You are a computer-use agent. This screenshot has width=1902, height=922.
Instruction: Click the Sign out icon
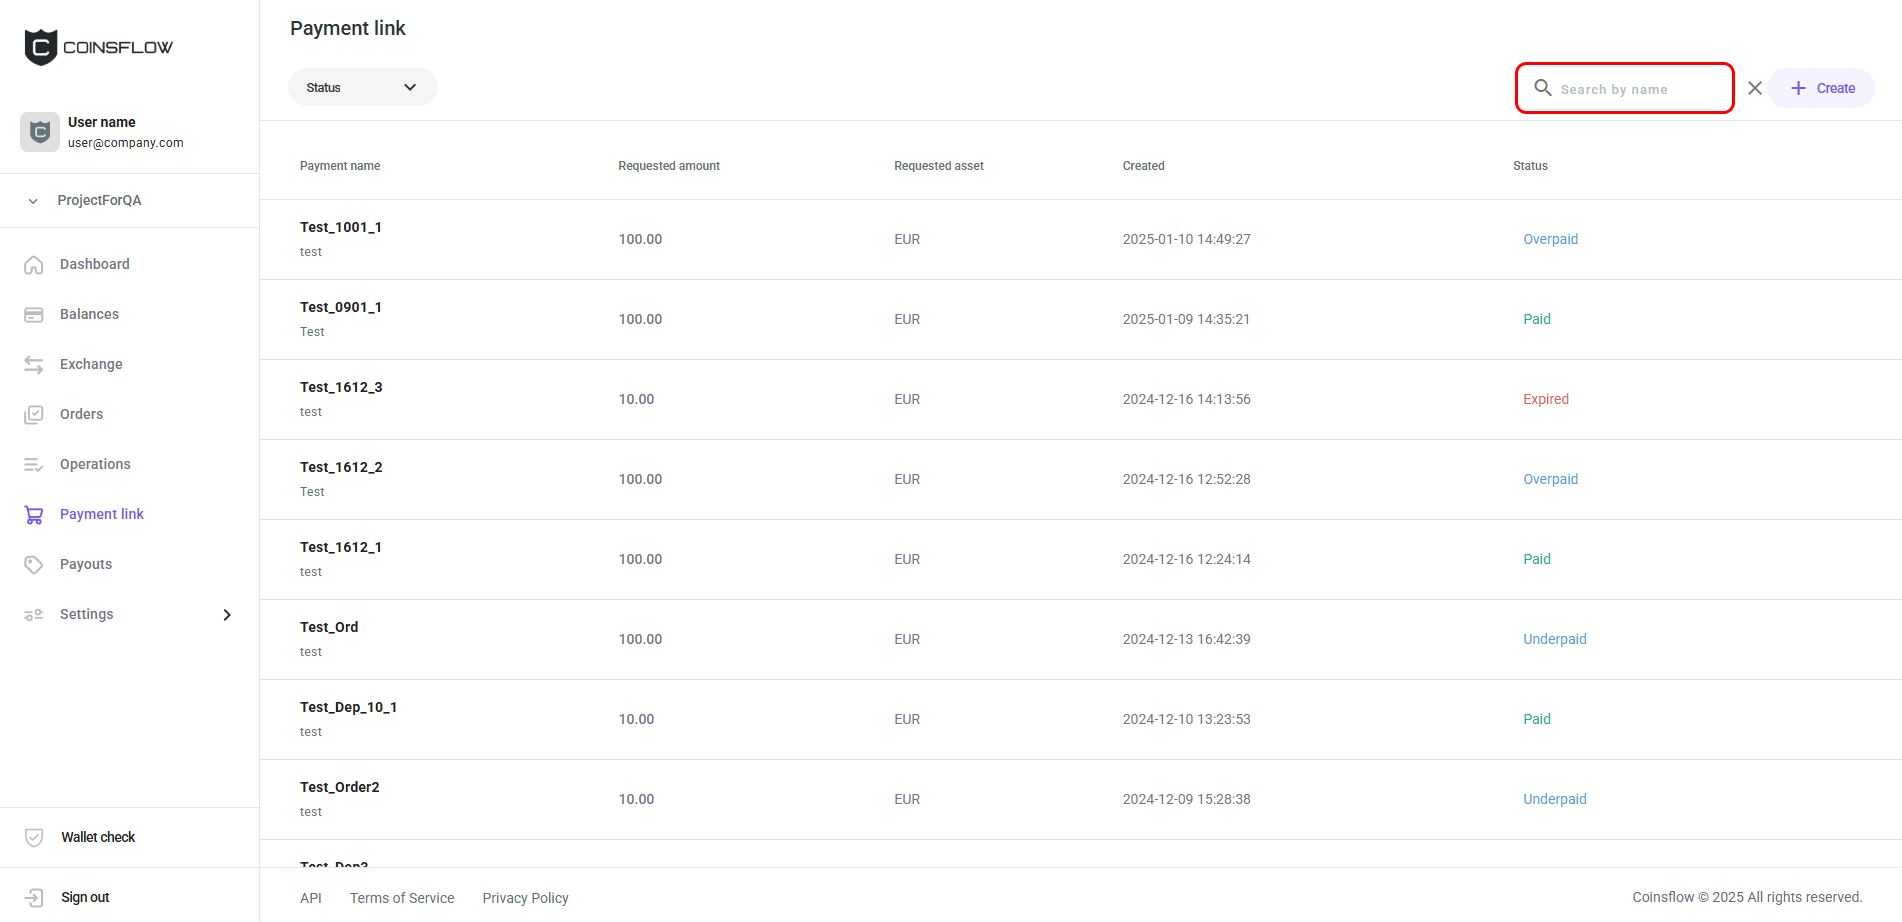click(34, 898)
